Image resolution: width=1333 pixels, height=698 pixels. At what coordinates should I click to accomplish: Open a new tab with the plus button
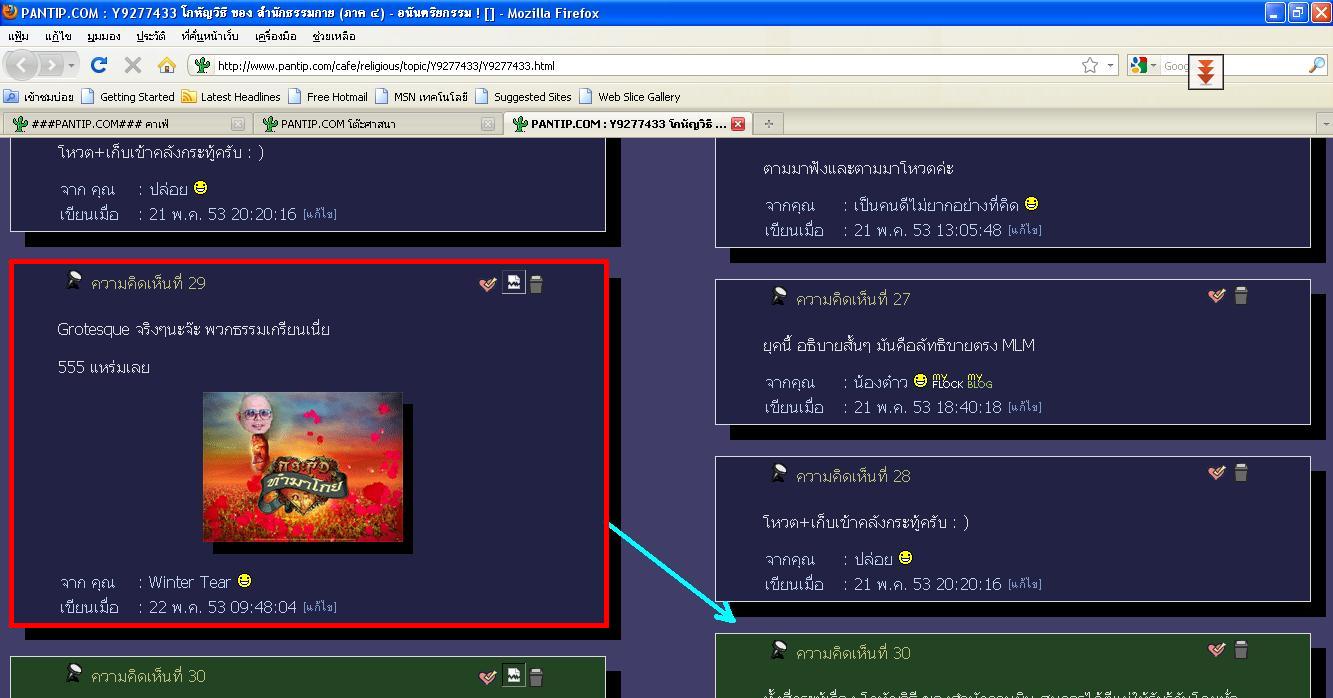tap(768, 124)
